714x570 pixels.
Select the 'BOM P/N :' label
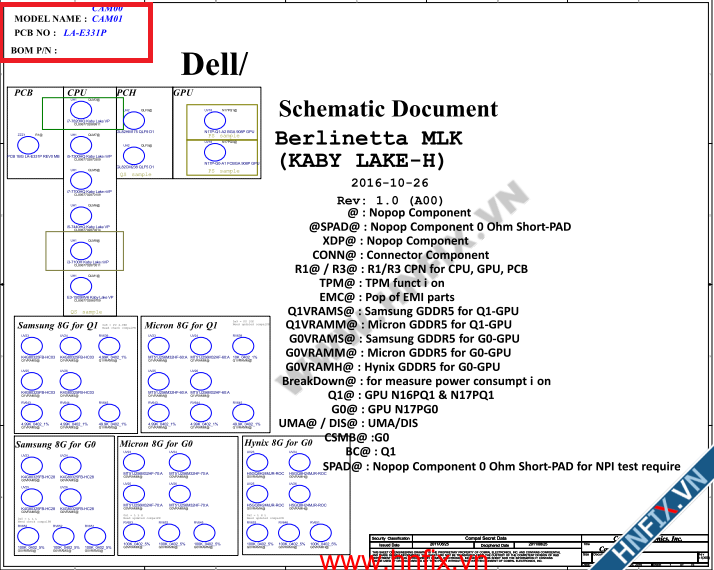[34, 50]
